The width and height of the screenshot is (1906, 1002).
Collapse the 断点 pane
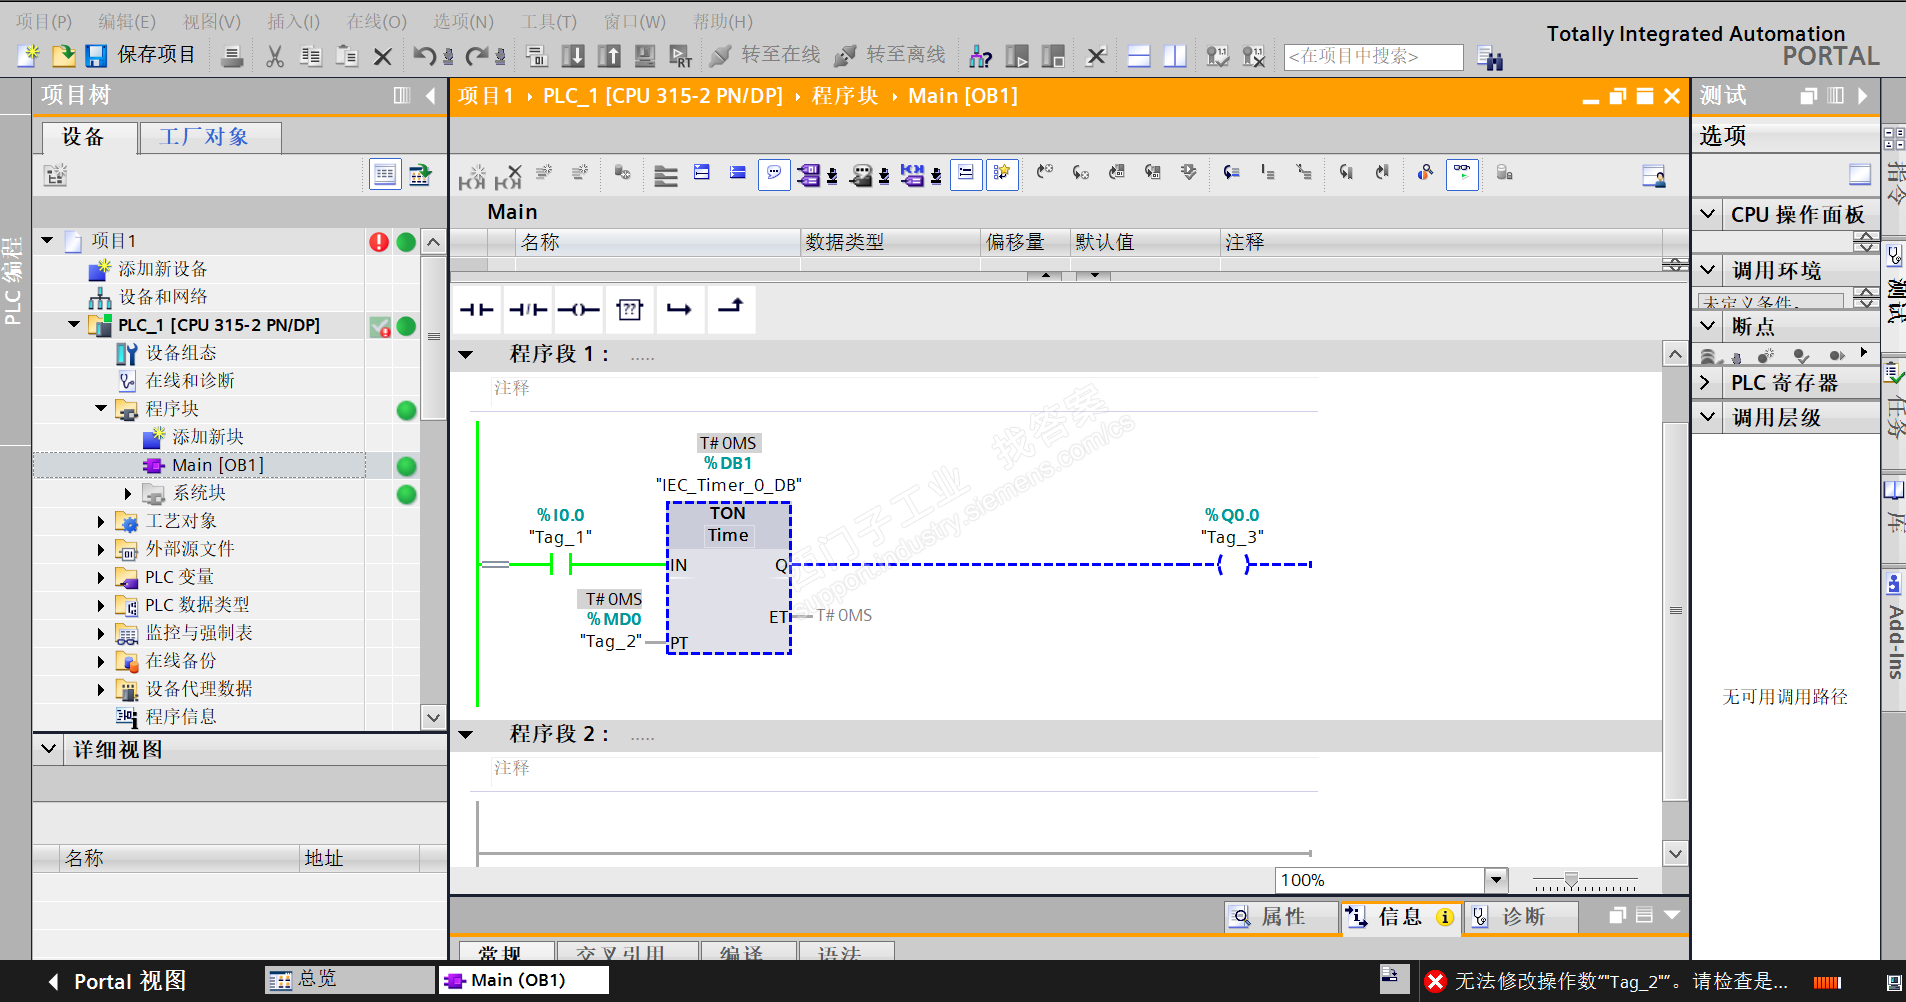pos(1708,326)
